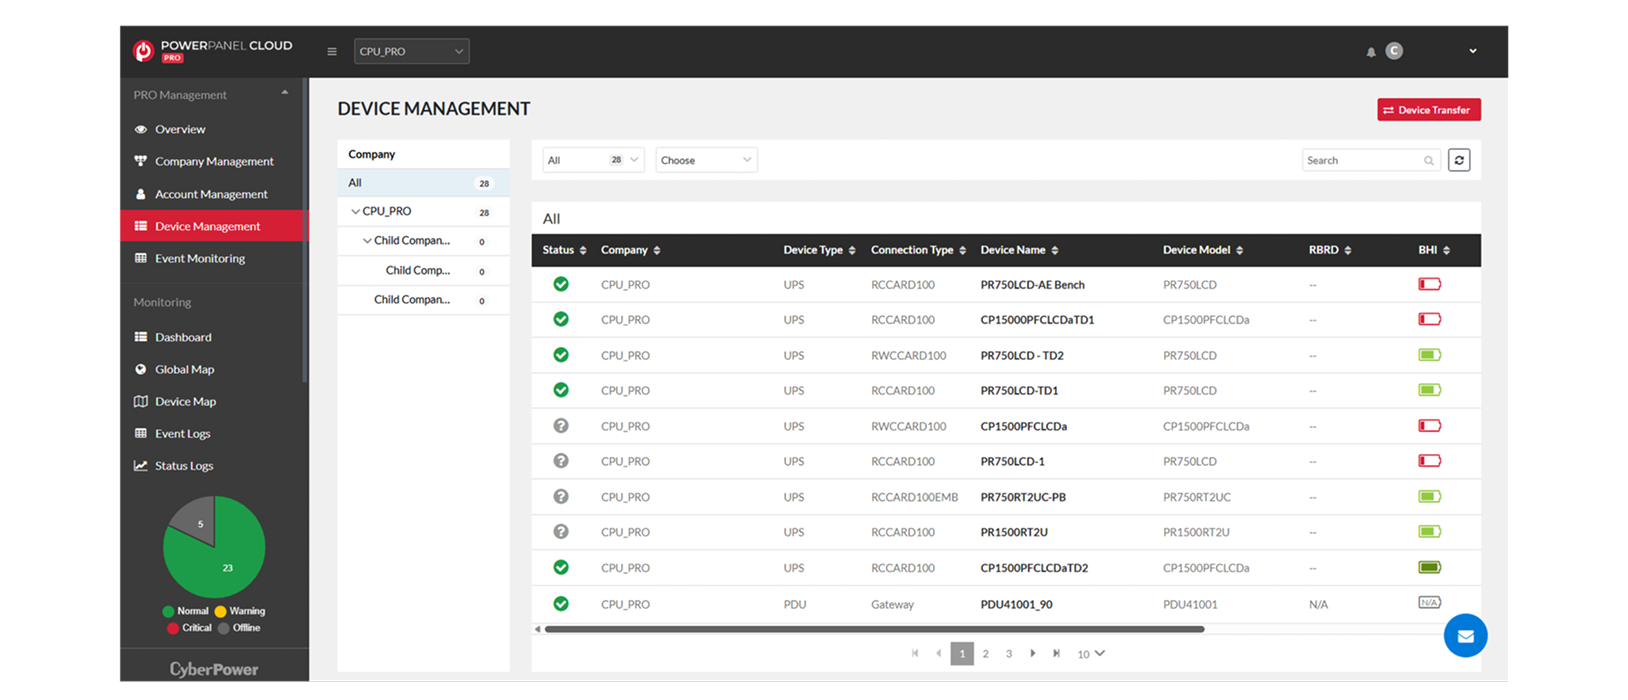
Task: Open the All 28 filter dropdown
Action: coord(593,160)
